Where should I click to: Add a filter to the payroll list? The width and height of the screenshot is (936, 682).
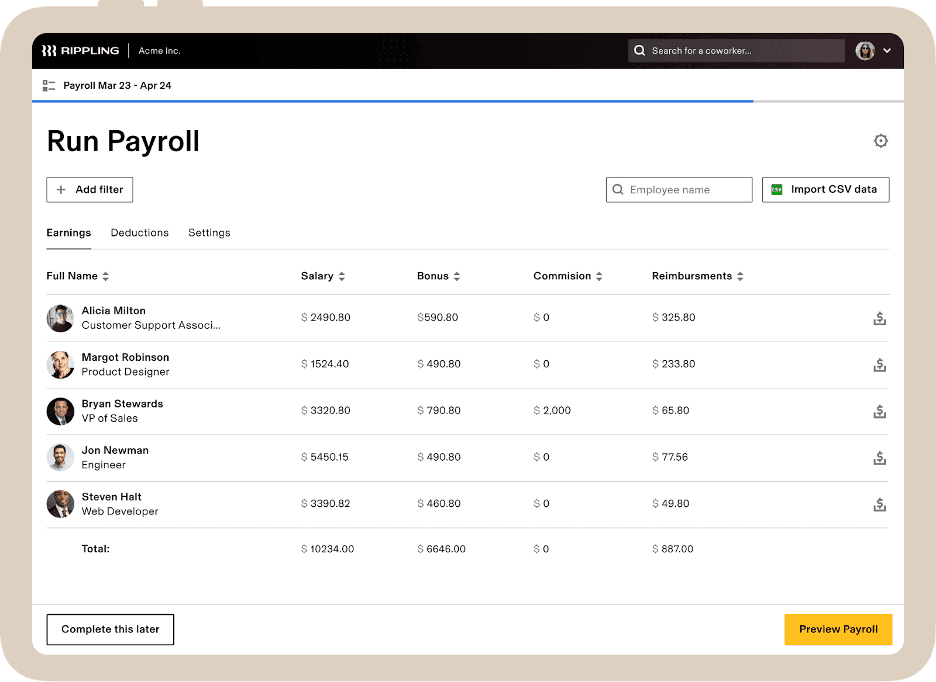click(89, 189)
